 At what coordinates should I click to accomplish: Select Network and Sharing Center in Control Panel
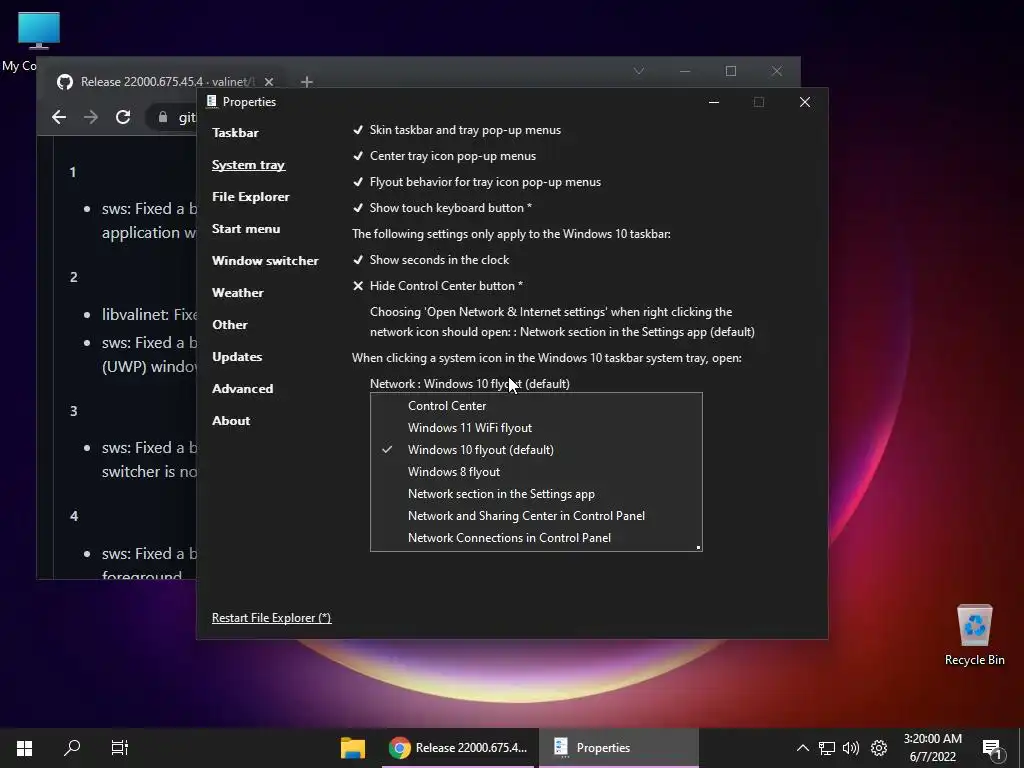[x=536, y=516]
